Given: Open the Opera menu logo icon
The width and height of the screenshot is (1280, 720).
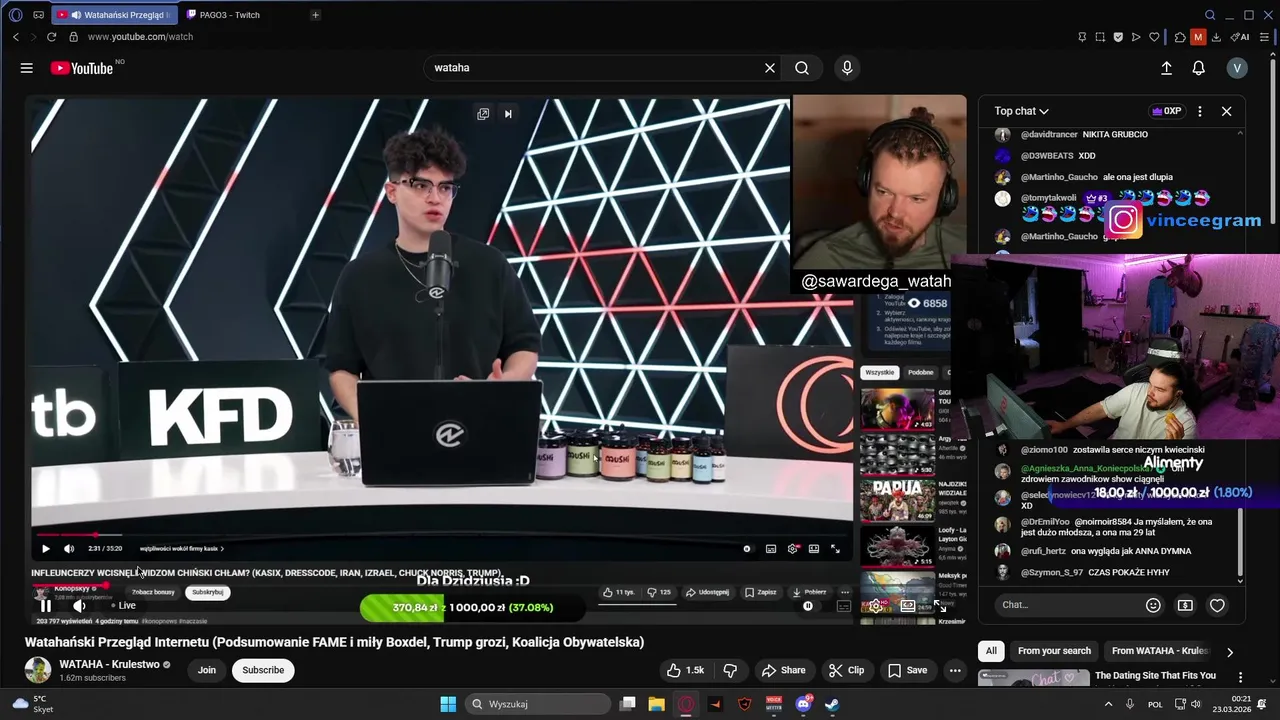Looking at the screenshot, I should 15,15.
